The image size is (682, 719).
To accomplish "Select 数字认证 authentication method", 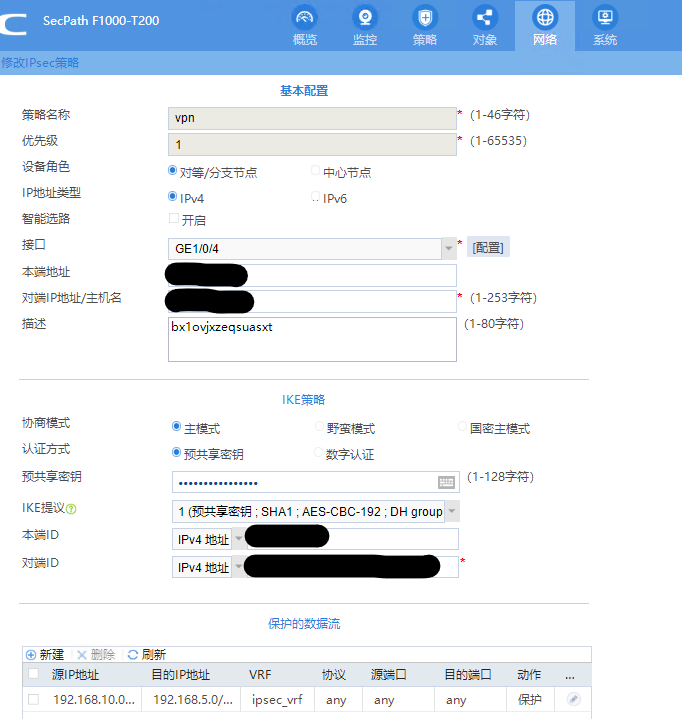I will coord(318,453).
